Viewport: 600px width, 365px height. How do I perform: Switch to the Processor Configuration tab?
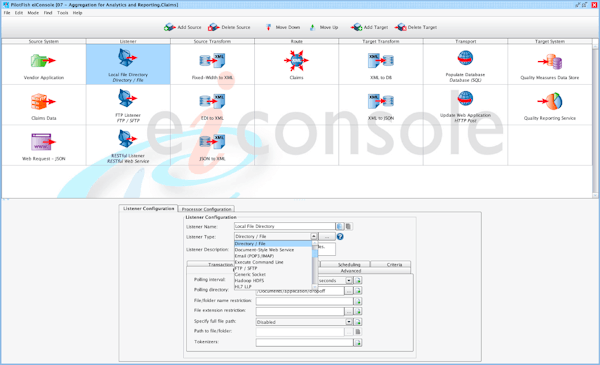[x=206, y=209]
